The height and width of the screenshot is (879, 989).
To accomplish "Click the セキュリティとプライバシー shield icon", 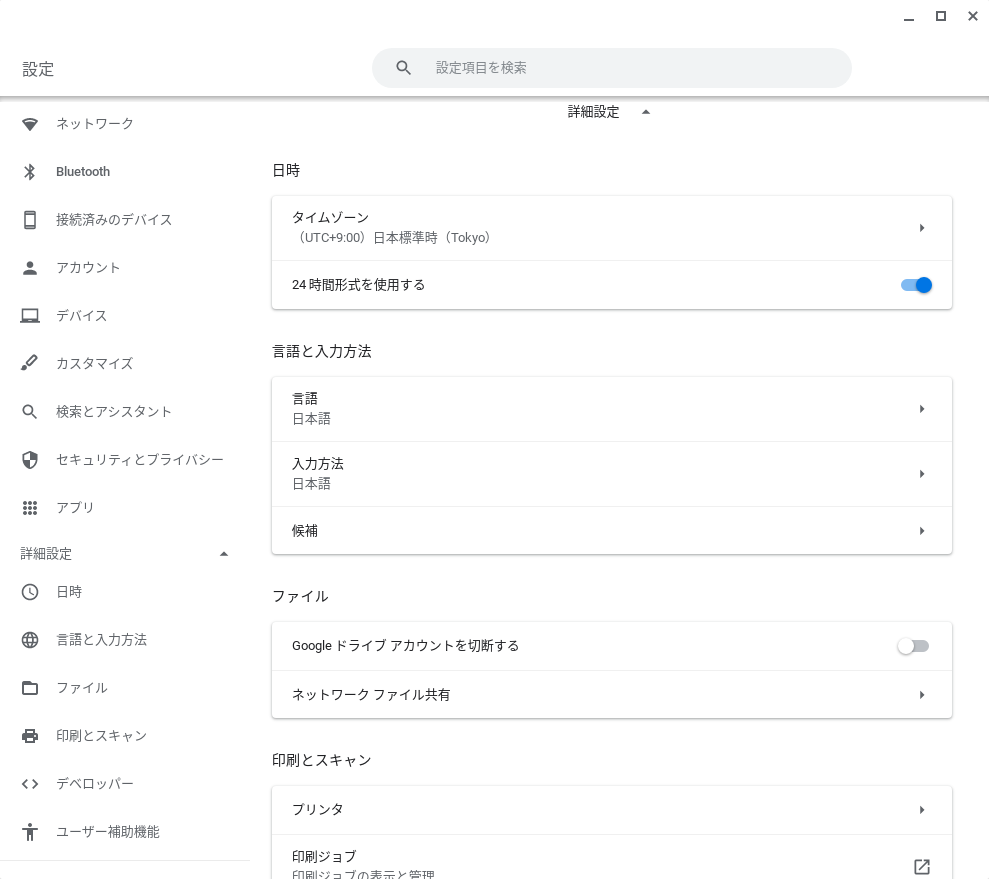I will [x=30, y=460].
